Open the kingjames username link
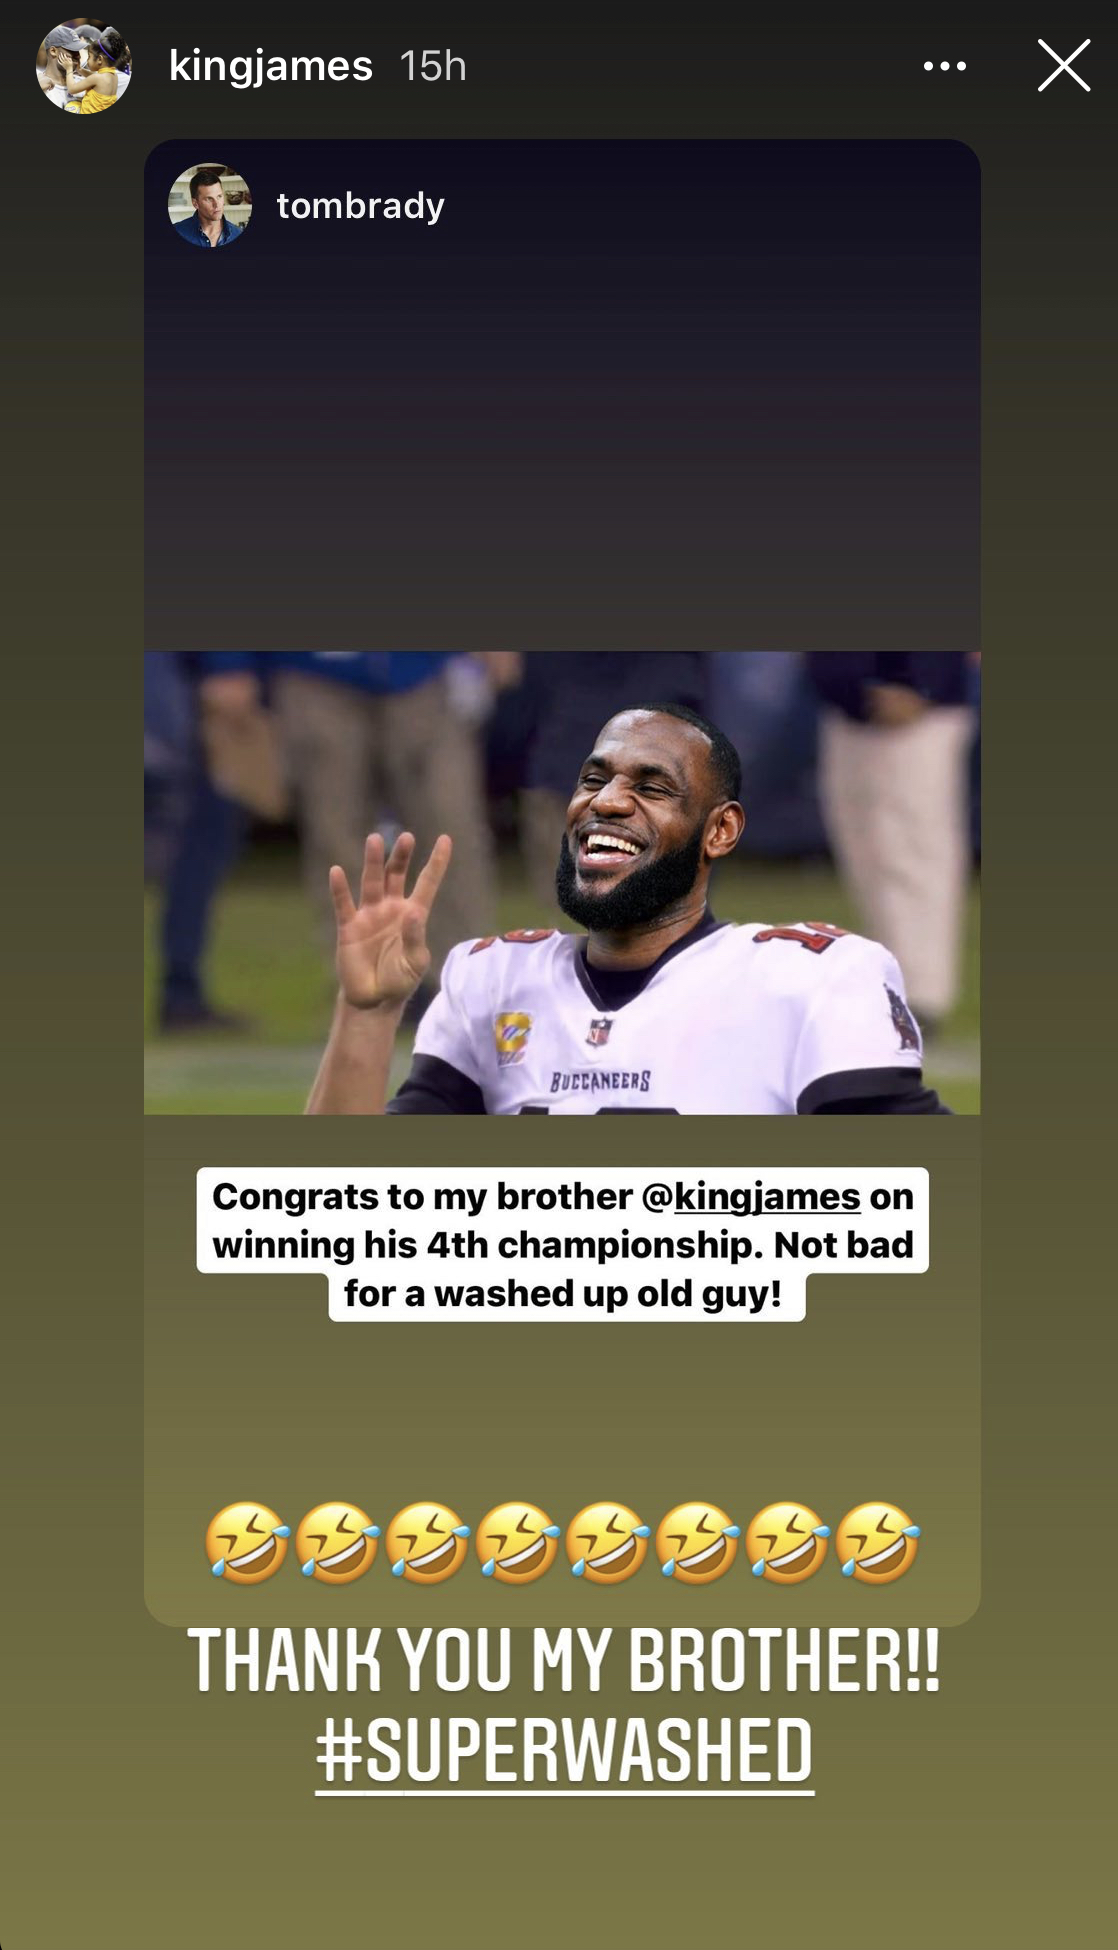 pyautogui.click(x=271, y=66)
